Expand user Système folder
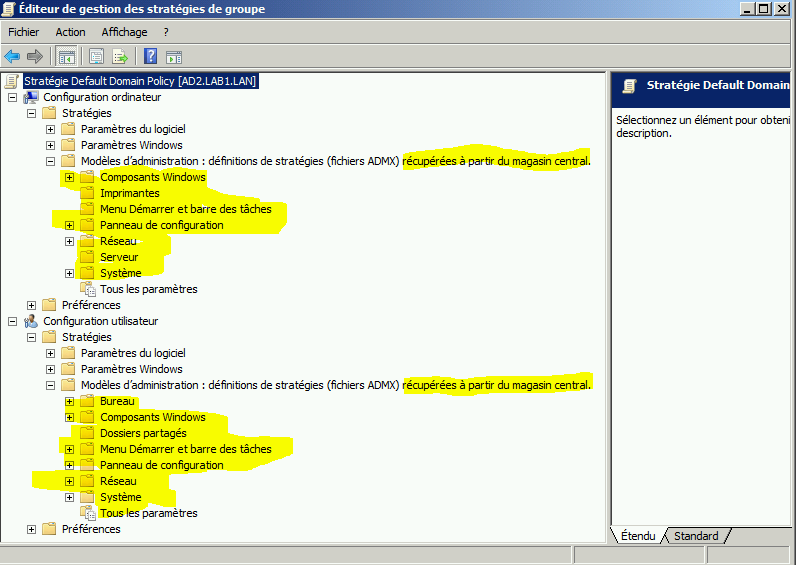Image resolution: width=796 pixels, height=565 pixels. click(70, 497)
